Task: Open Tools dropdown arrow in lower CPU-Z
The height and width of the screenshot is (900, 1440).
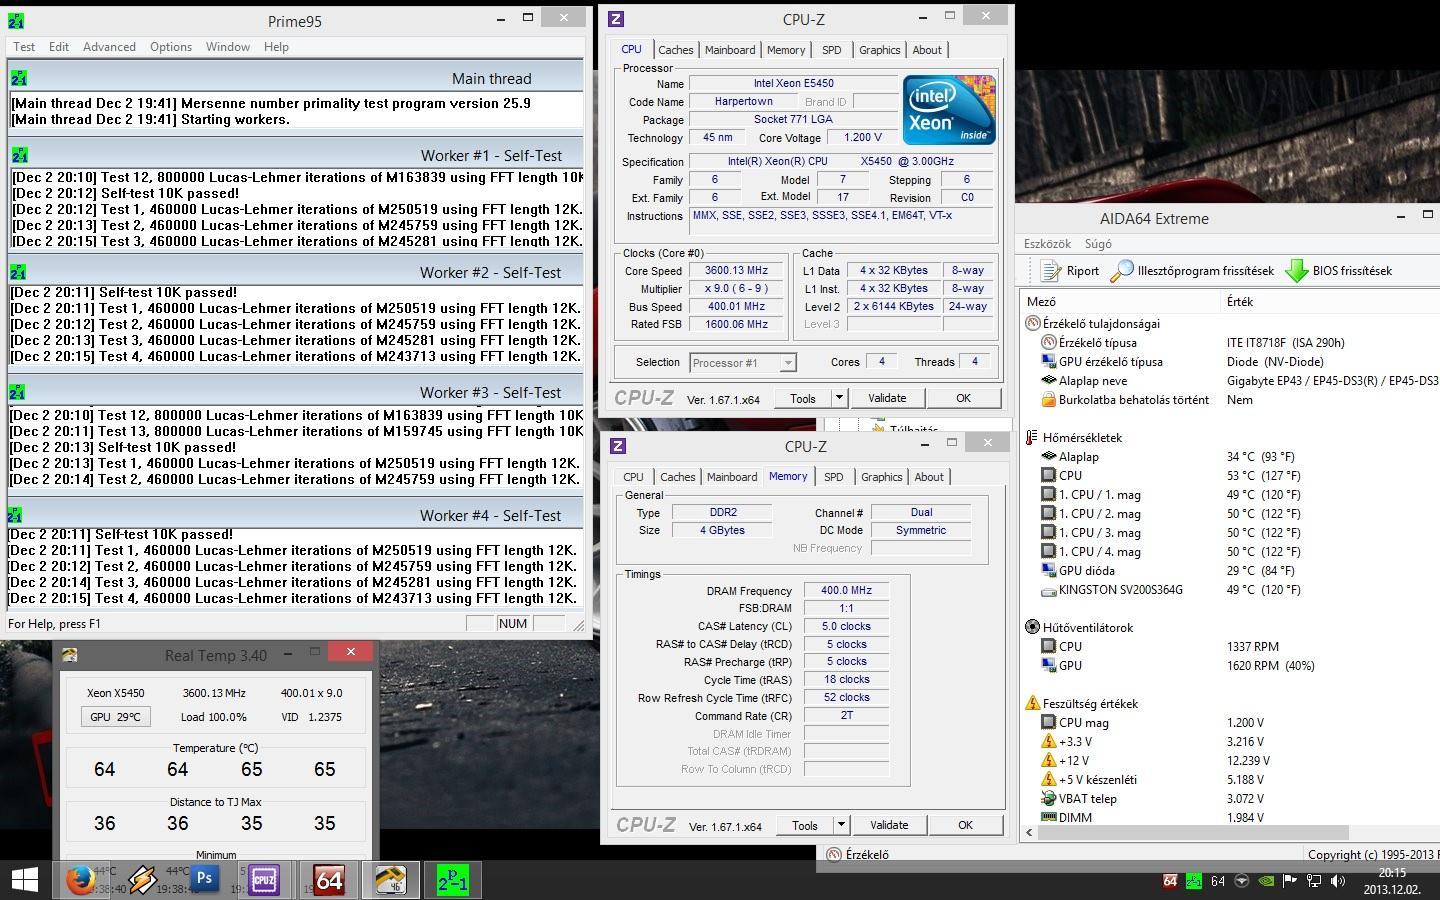Action: tap(841, 825)
